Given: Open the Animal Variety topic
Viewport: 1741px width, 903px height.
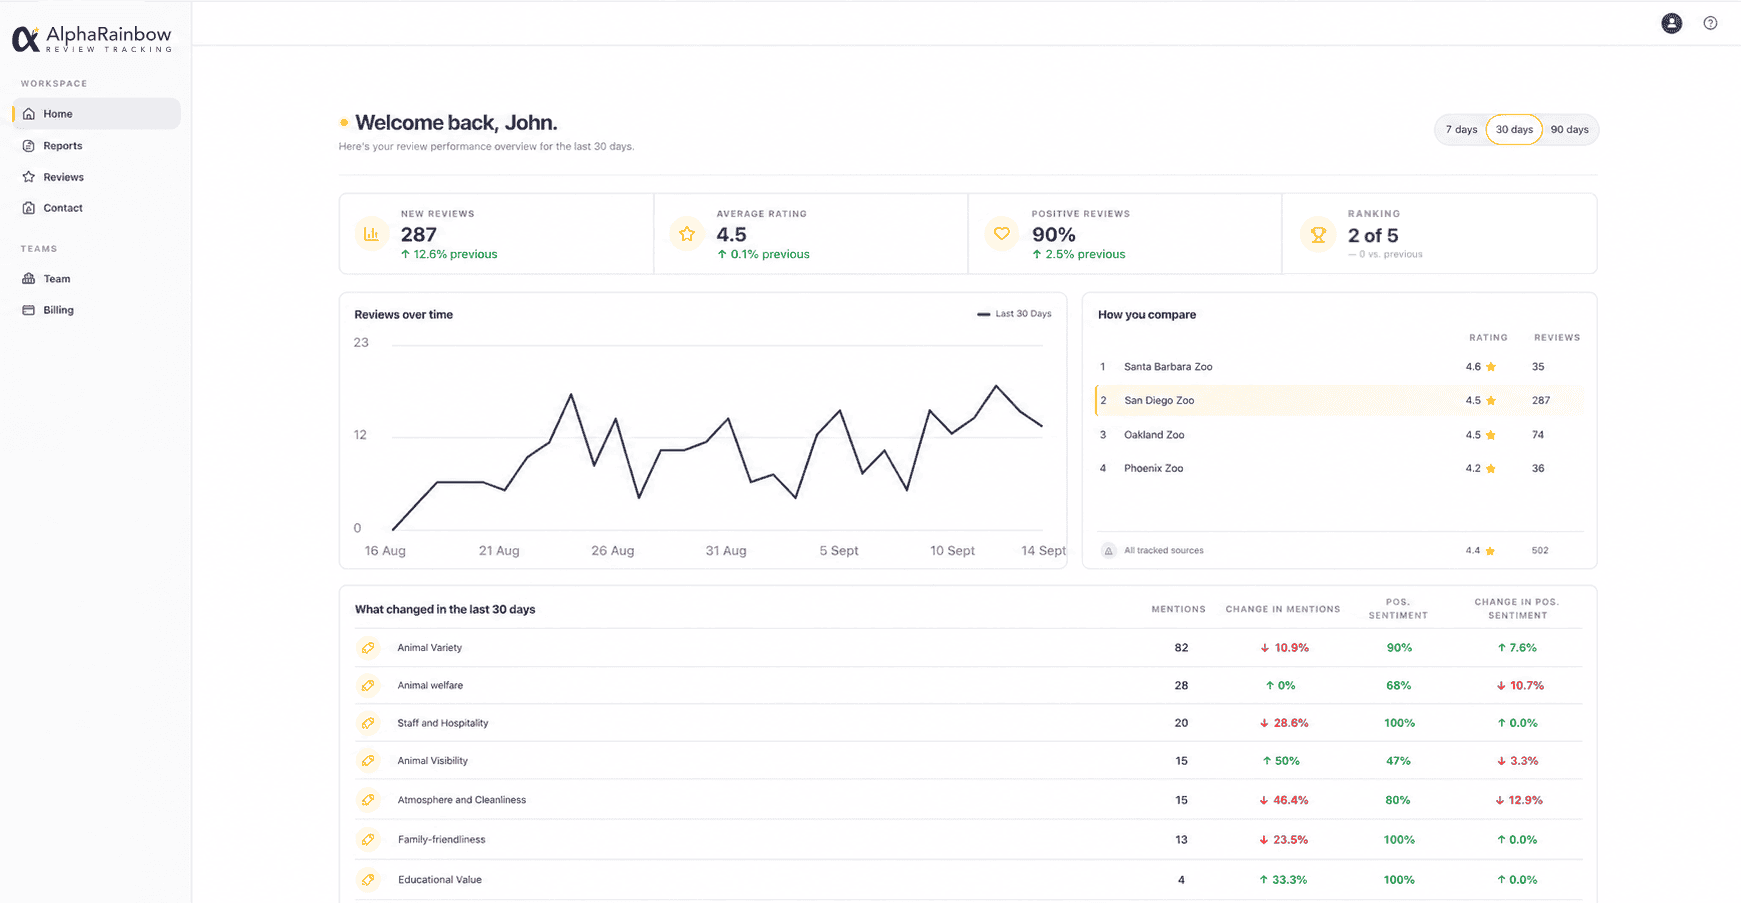Looking at the screenshot, I should [430, 648].
